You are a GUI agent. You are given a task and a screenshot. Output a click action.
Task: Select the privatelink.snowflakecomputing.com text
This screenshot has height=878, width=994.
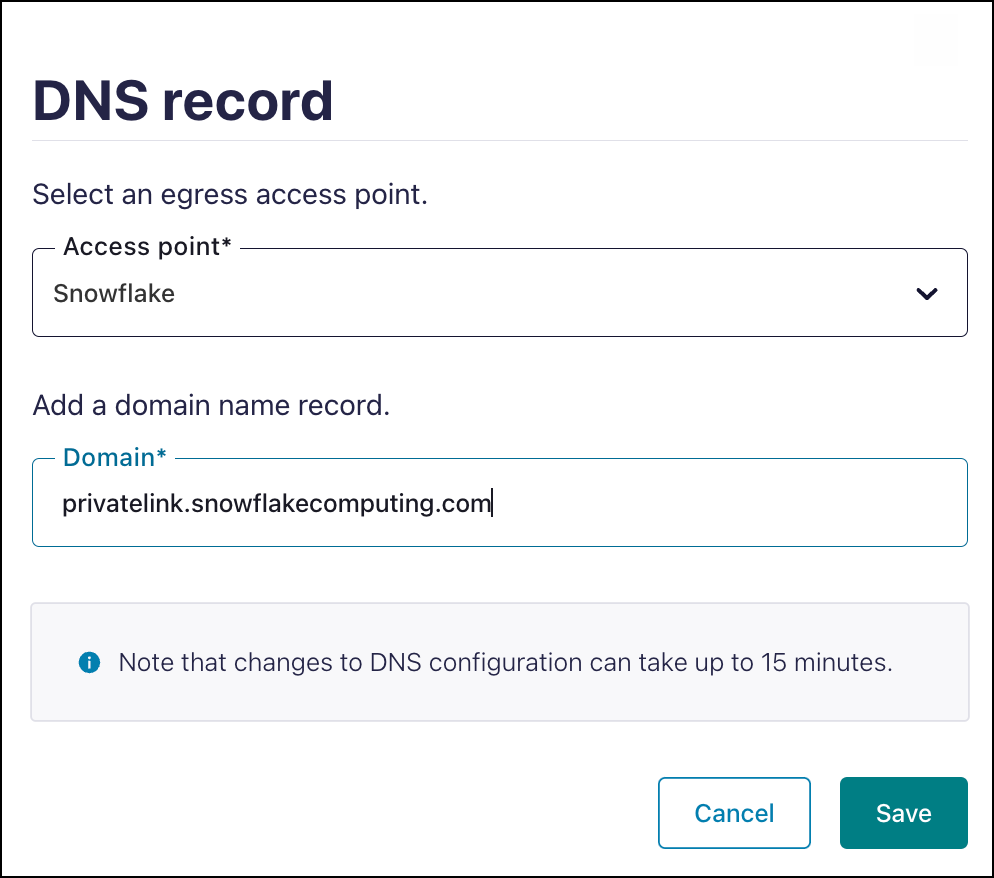click(276, 503)
